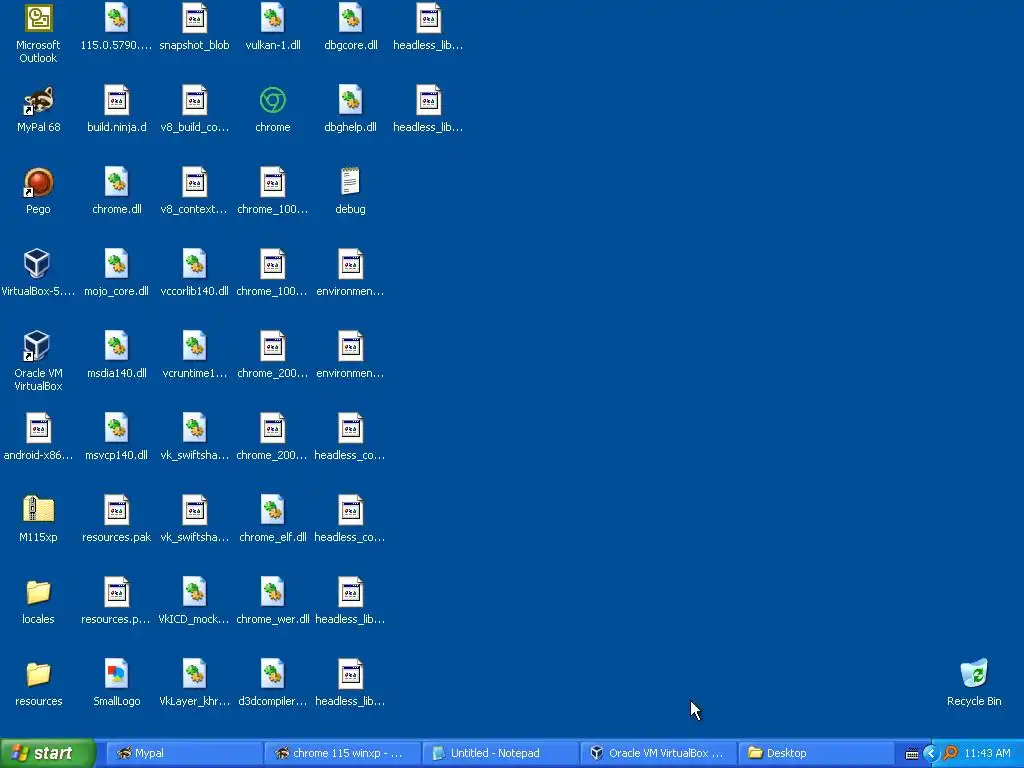Select the chrome_wer.dll file icon
Image resolution: width=1024 pixels, height=768 pixels.
[272, 592]
